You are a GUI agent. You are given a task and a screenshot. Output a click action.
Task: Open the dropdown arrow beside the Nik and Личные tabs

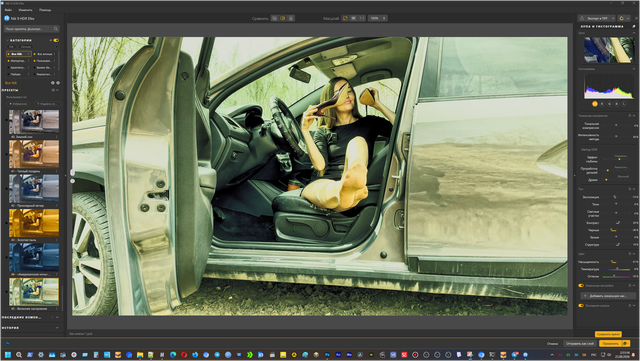coord(56,47)
